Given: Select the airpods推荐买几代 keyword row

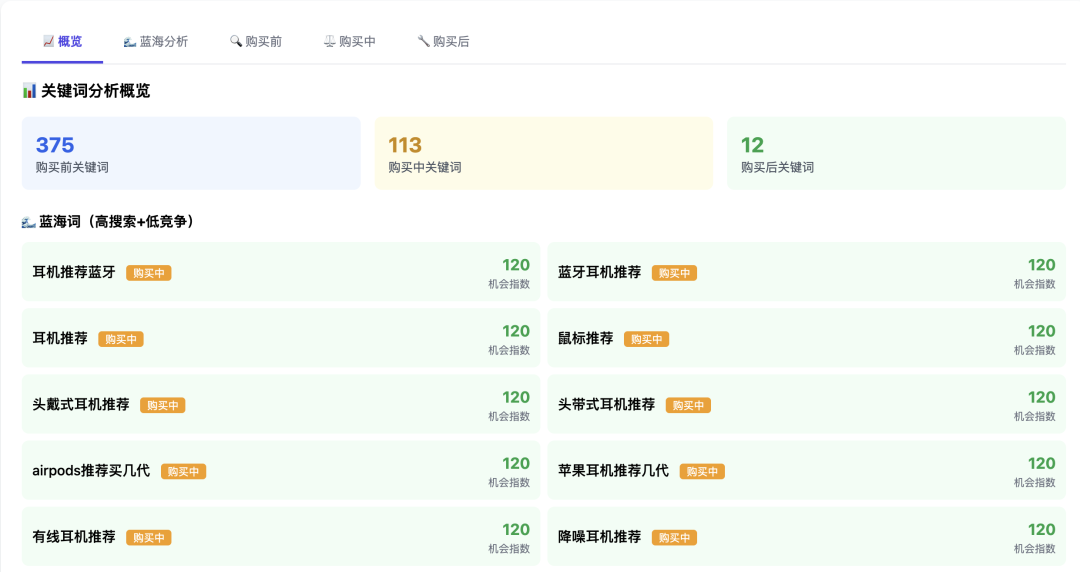Looking at the screenshot, I should (280, 470).
